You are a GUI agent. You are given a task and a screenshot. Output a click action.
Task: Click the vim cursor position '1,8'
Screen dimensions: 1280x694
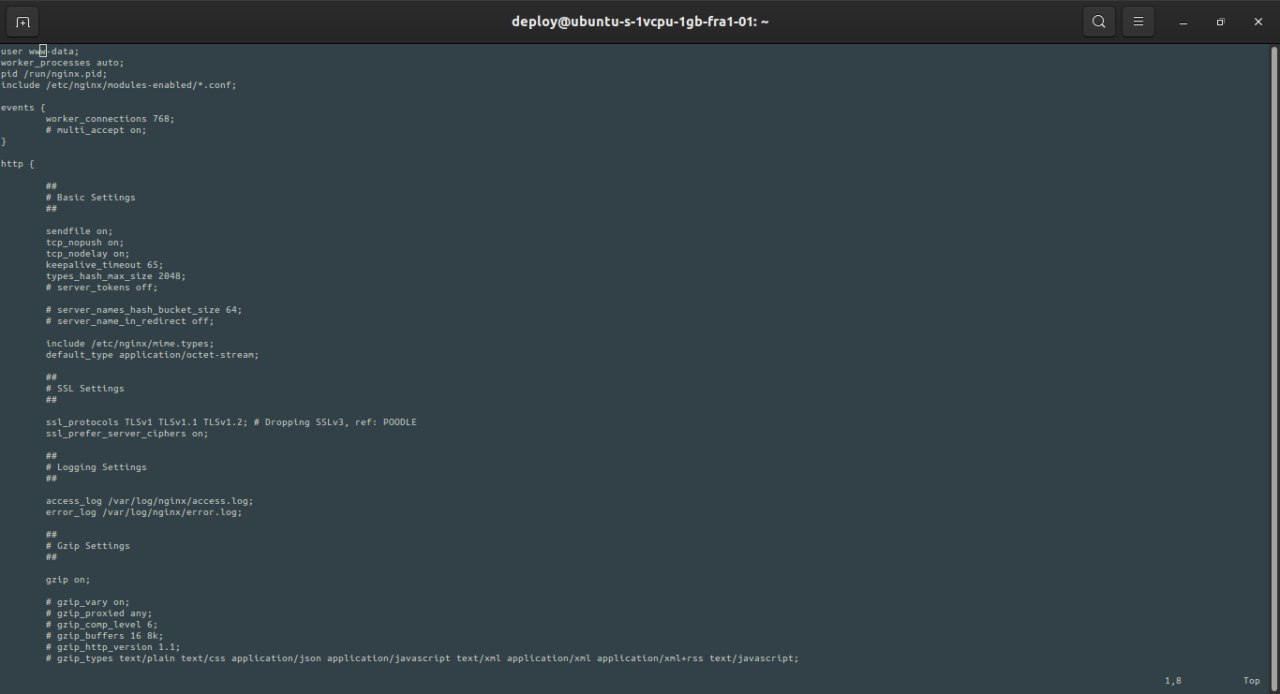1173,681
